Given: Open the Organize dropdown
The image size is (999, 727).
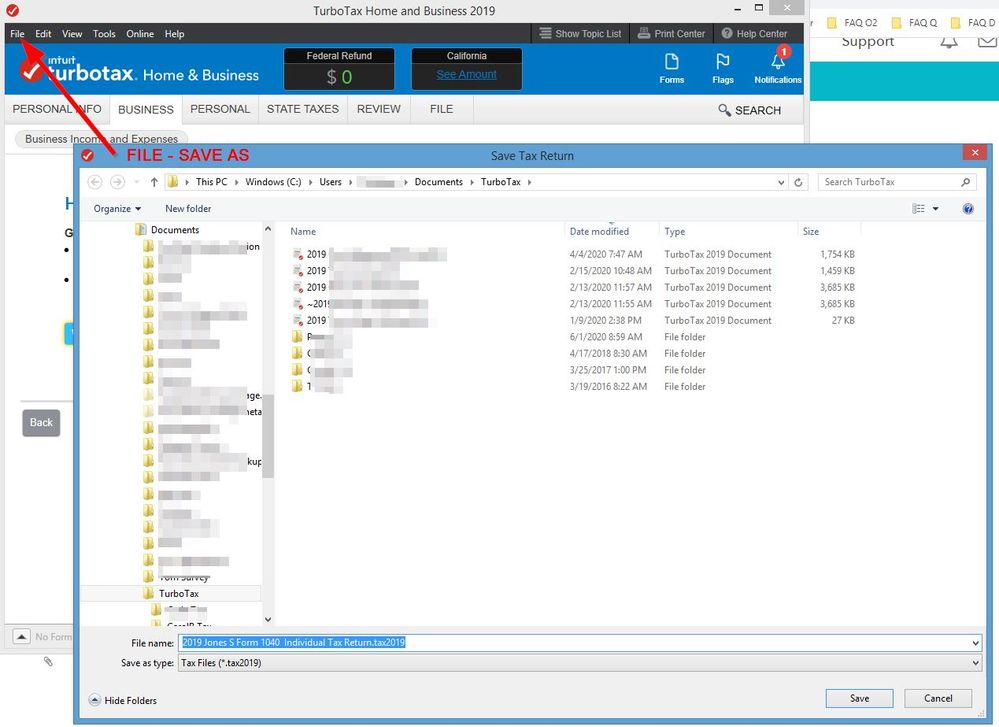Looking at the screenshot, I should pyautogui.click(x=117, y=209).
